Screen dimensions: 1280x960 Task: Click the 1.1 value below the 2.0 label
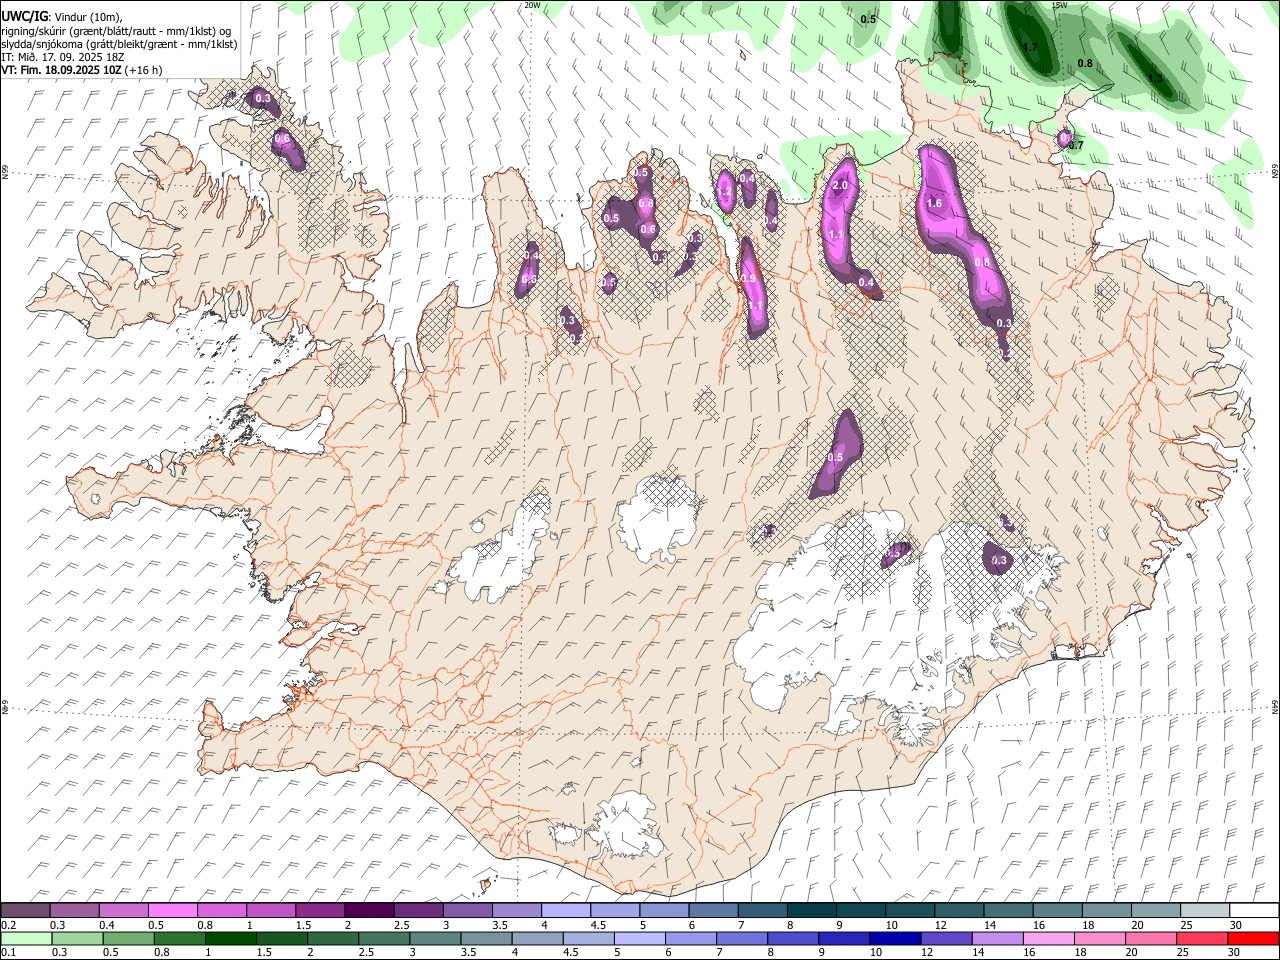tap(837, 234)
